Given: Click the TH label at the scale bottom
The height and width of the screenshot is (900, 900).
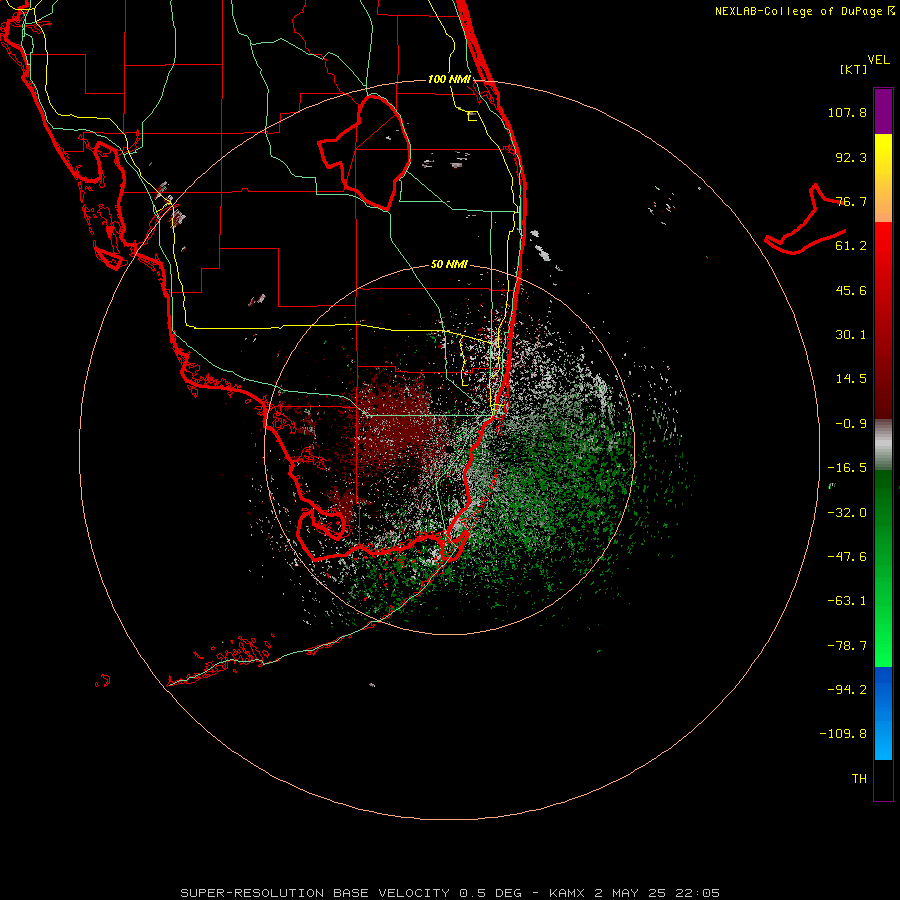Looking at the screenshot, I should pyautogui.click(x=859, y=778).
